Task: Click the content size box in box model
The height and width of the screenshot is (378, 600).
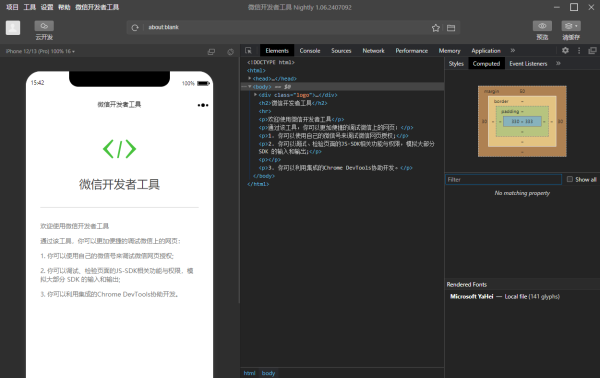Action: coord(522,122)
